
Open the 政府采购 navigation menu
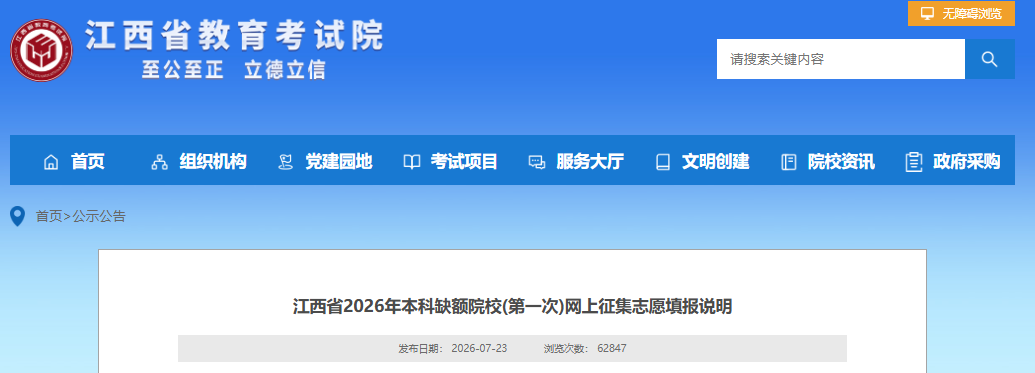coord(966,161)
